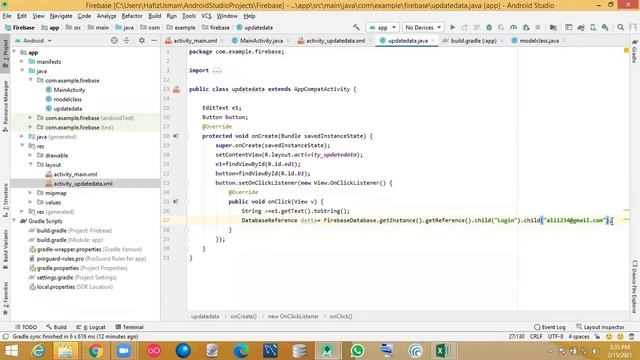Viewport: 640px width, 360px height.
Task: Toggle the Build Variants side panel
Action: [x=5, y=249]
